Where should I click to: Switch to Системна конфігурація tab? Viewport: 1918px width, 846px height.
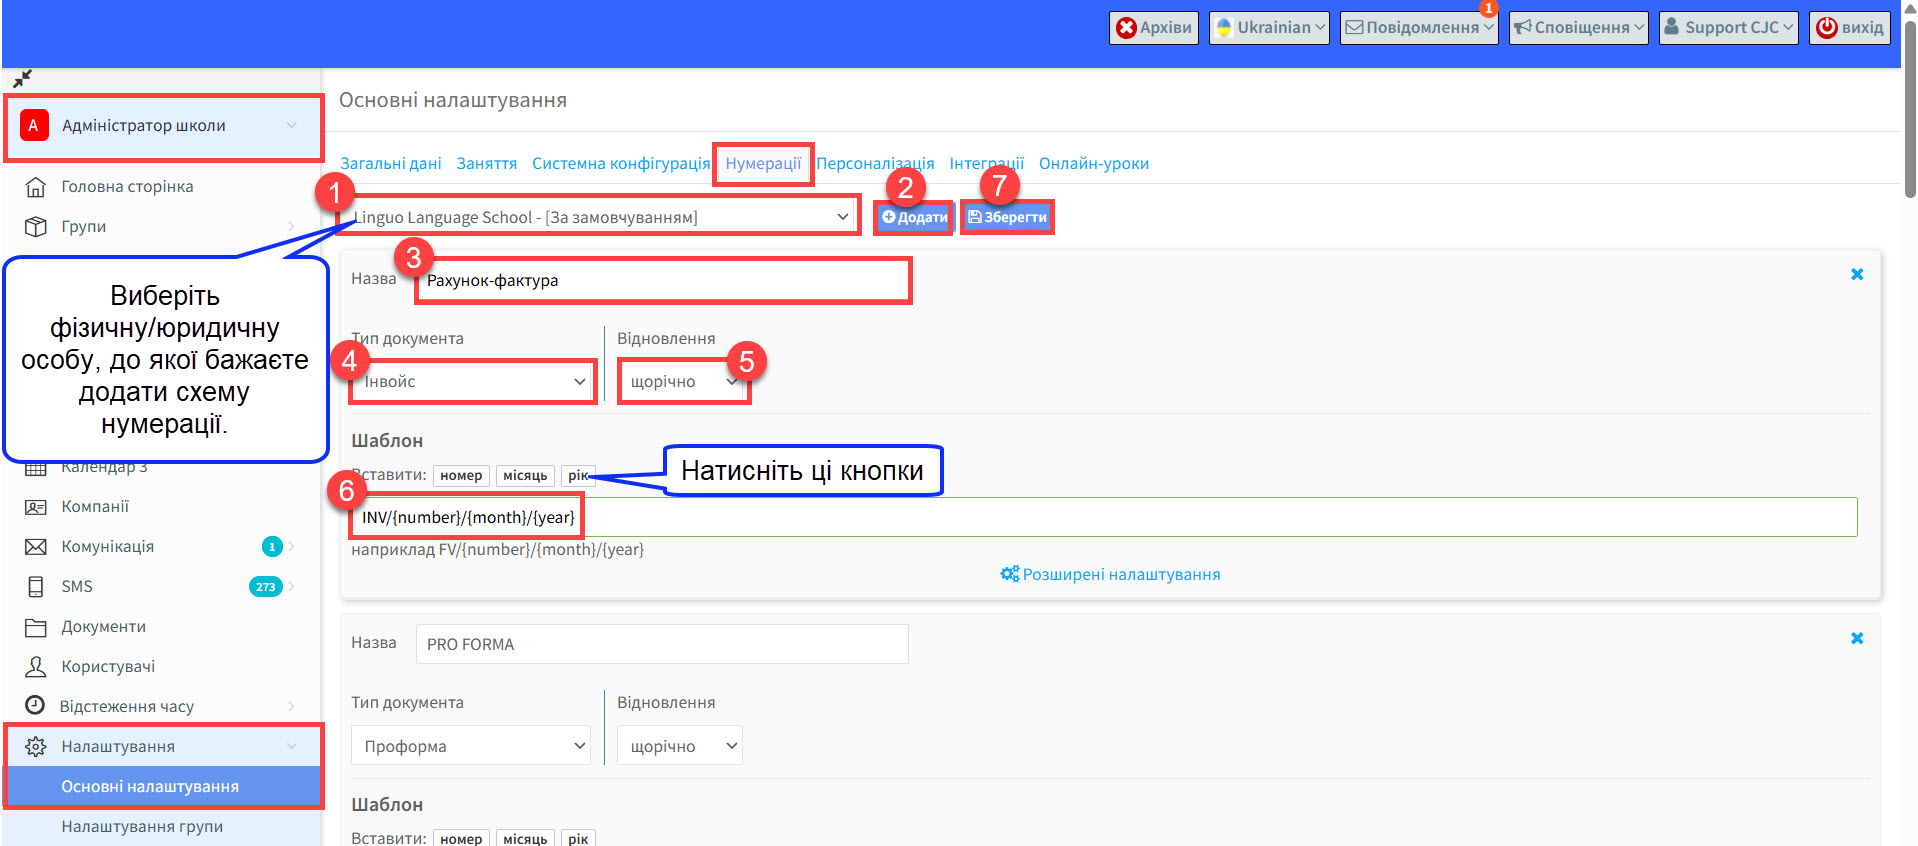click(621, 164)
